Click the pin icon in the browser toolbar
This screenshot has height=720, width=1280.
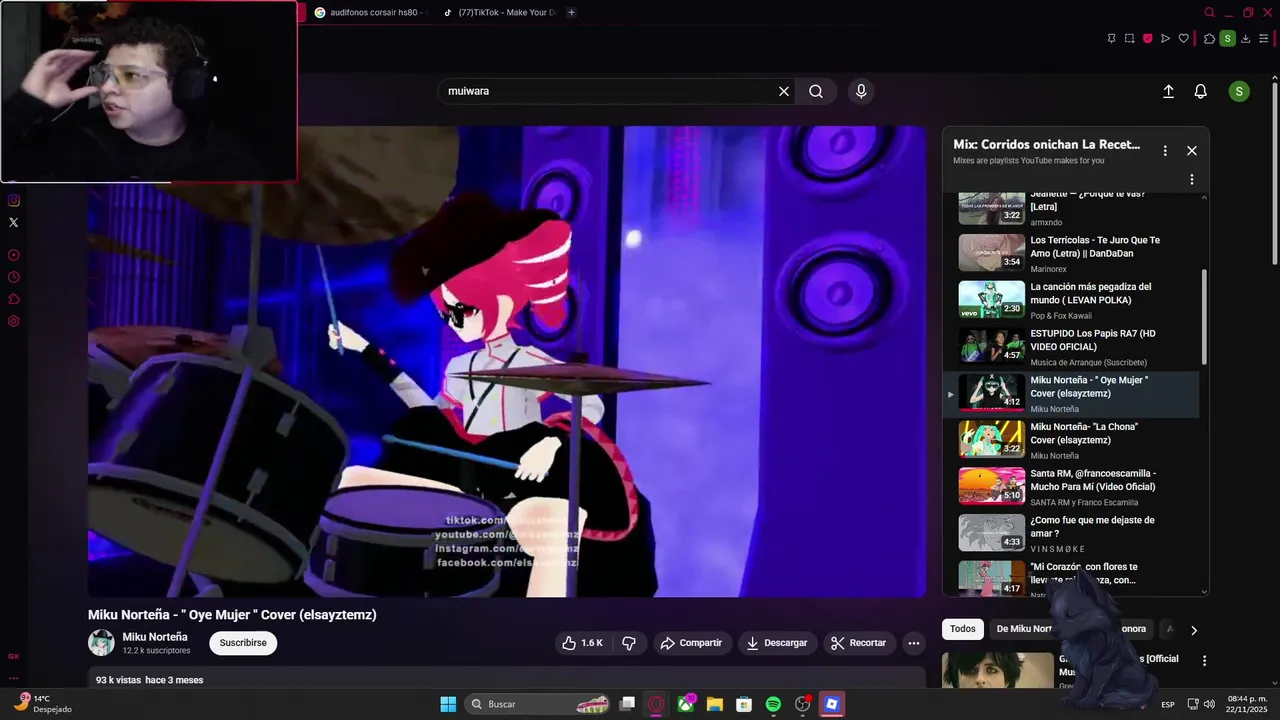pos(1111,39)
